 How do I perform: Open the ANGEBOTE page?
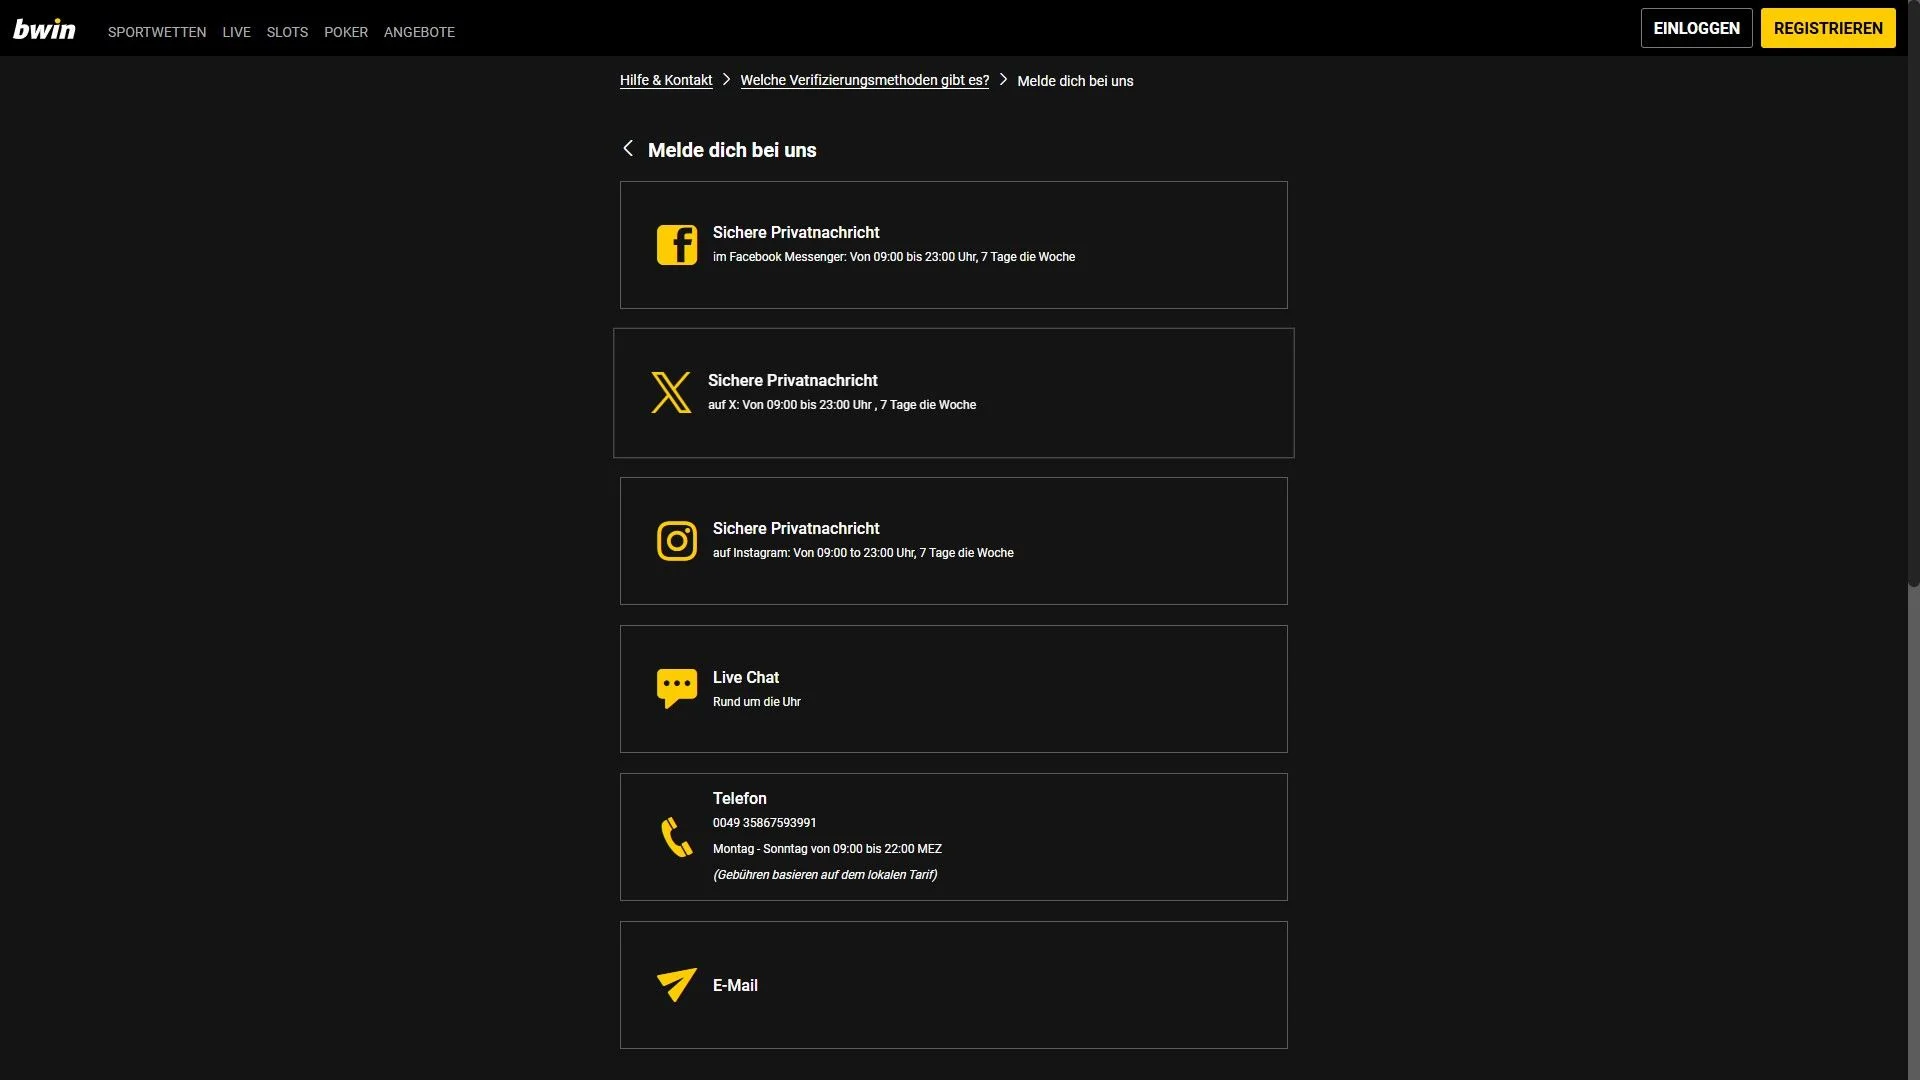coord(419,32)
